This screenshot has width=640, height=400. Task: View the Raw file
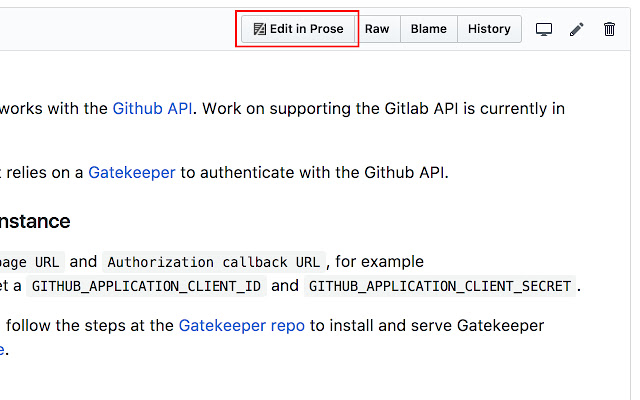[377, 29]
